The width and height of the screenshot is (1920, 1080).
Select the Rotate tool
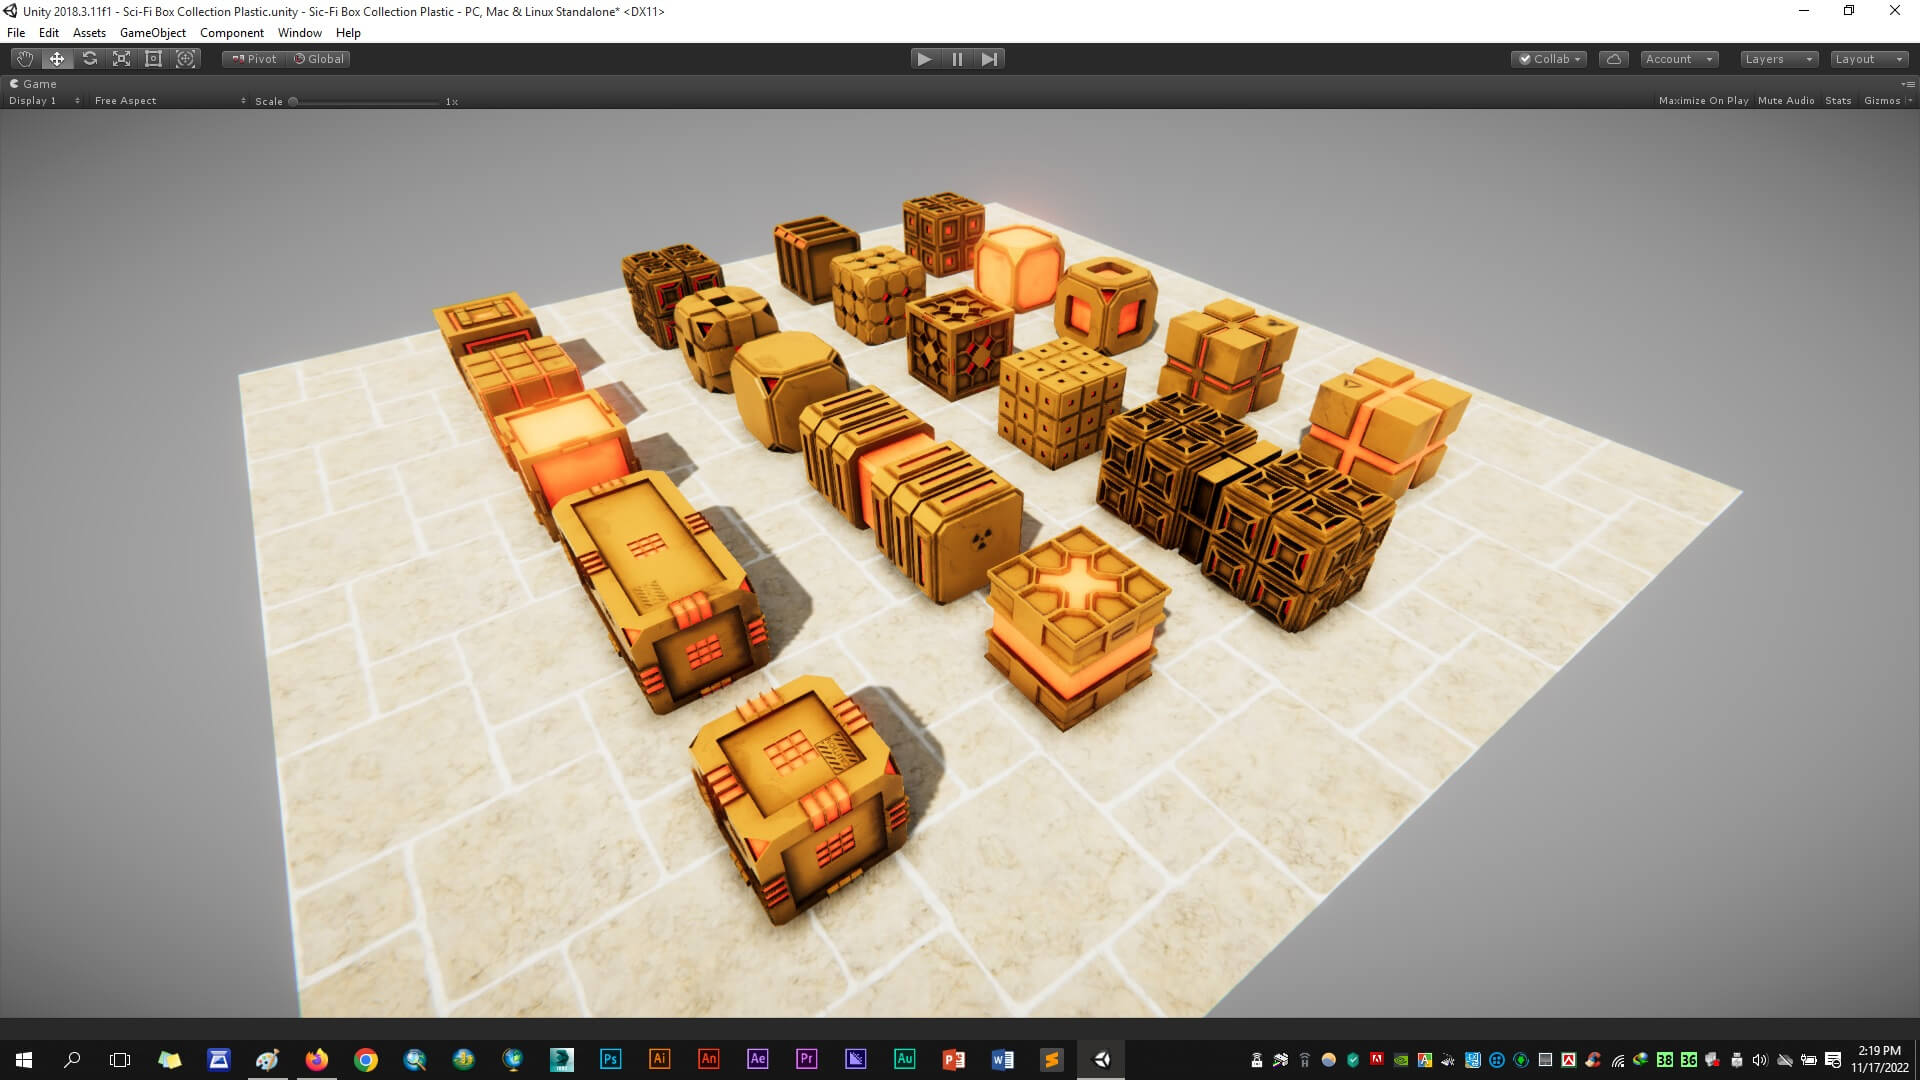[x=90, y=59]
